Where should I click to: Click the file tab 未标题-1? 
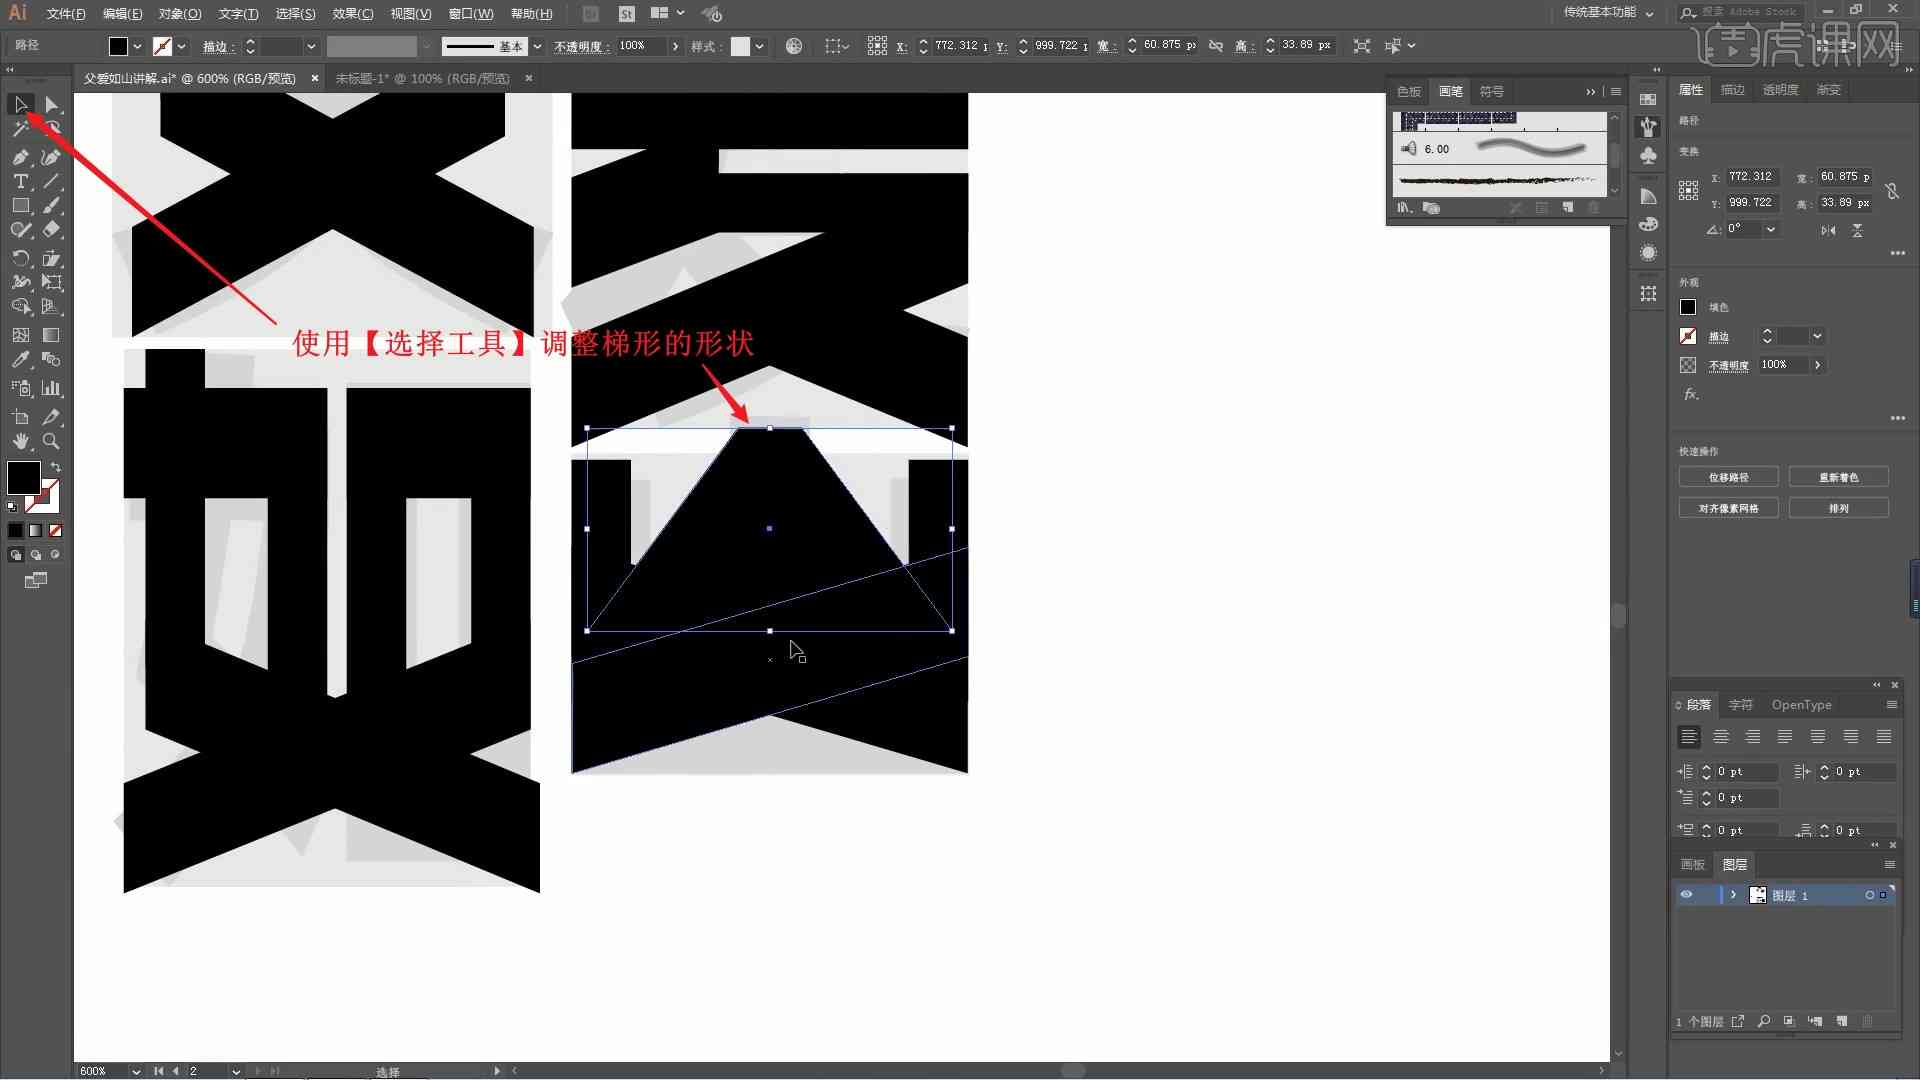coord(422,78)
